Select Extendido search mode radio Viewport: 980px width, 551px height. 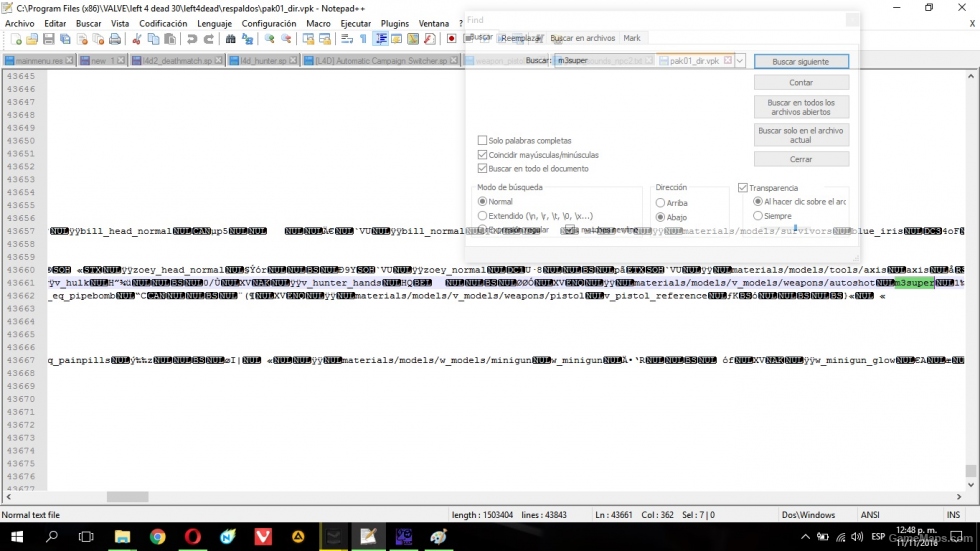(482, 216)
